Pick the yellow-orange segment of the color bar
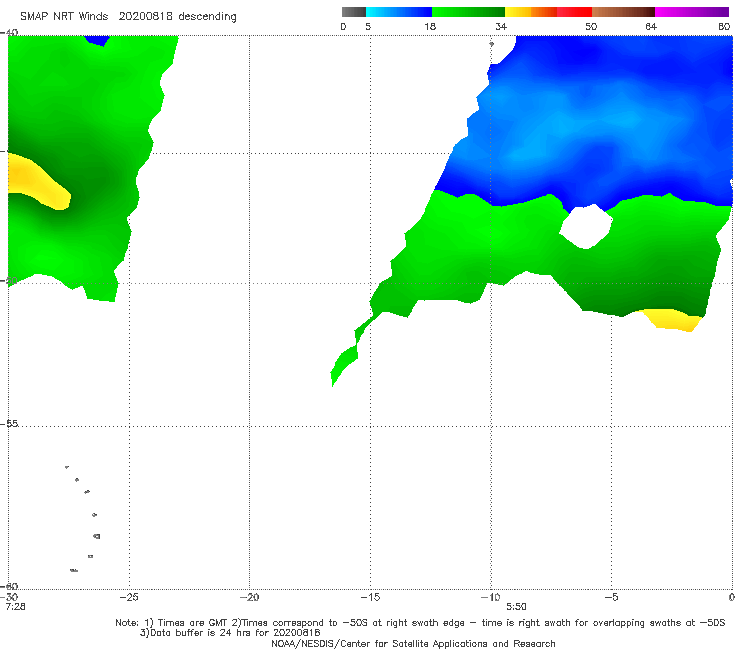 [x=530, y=12]
